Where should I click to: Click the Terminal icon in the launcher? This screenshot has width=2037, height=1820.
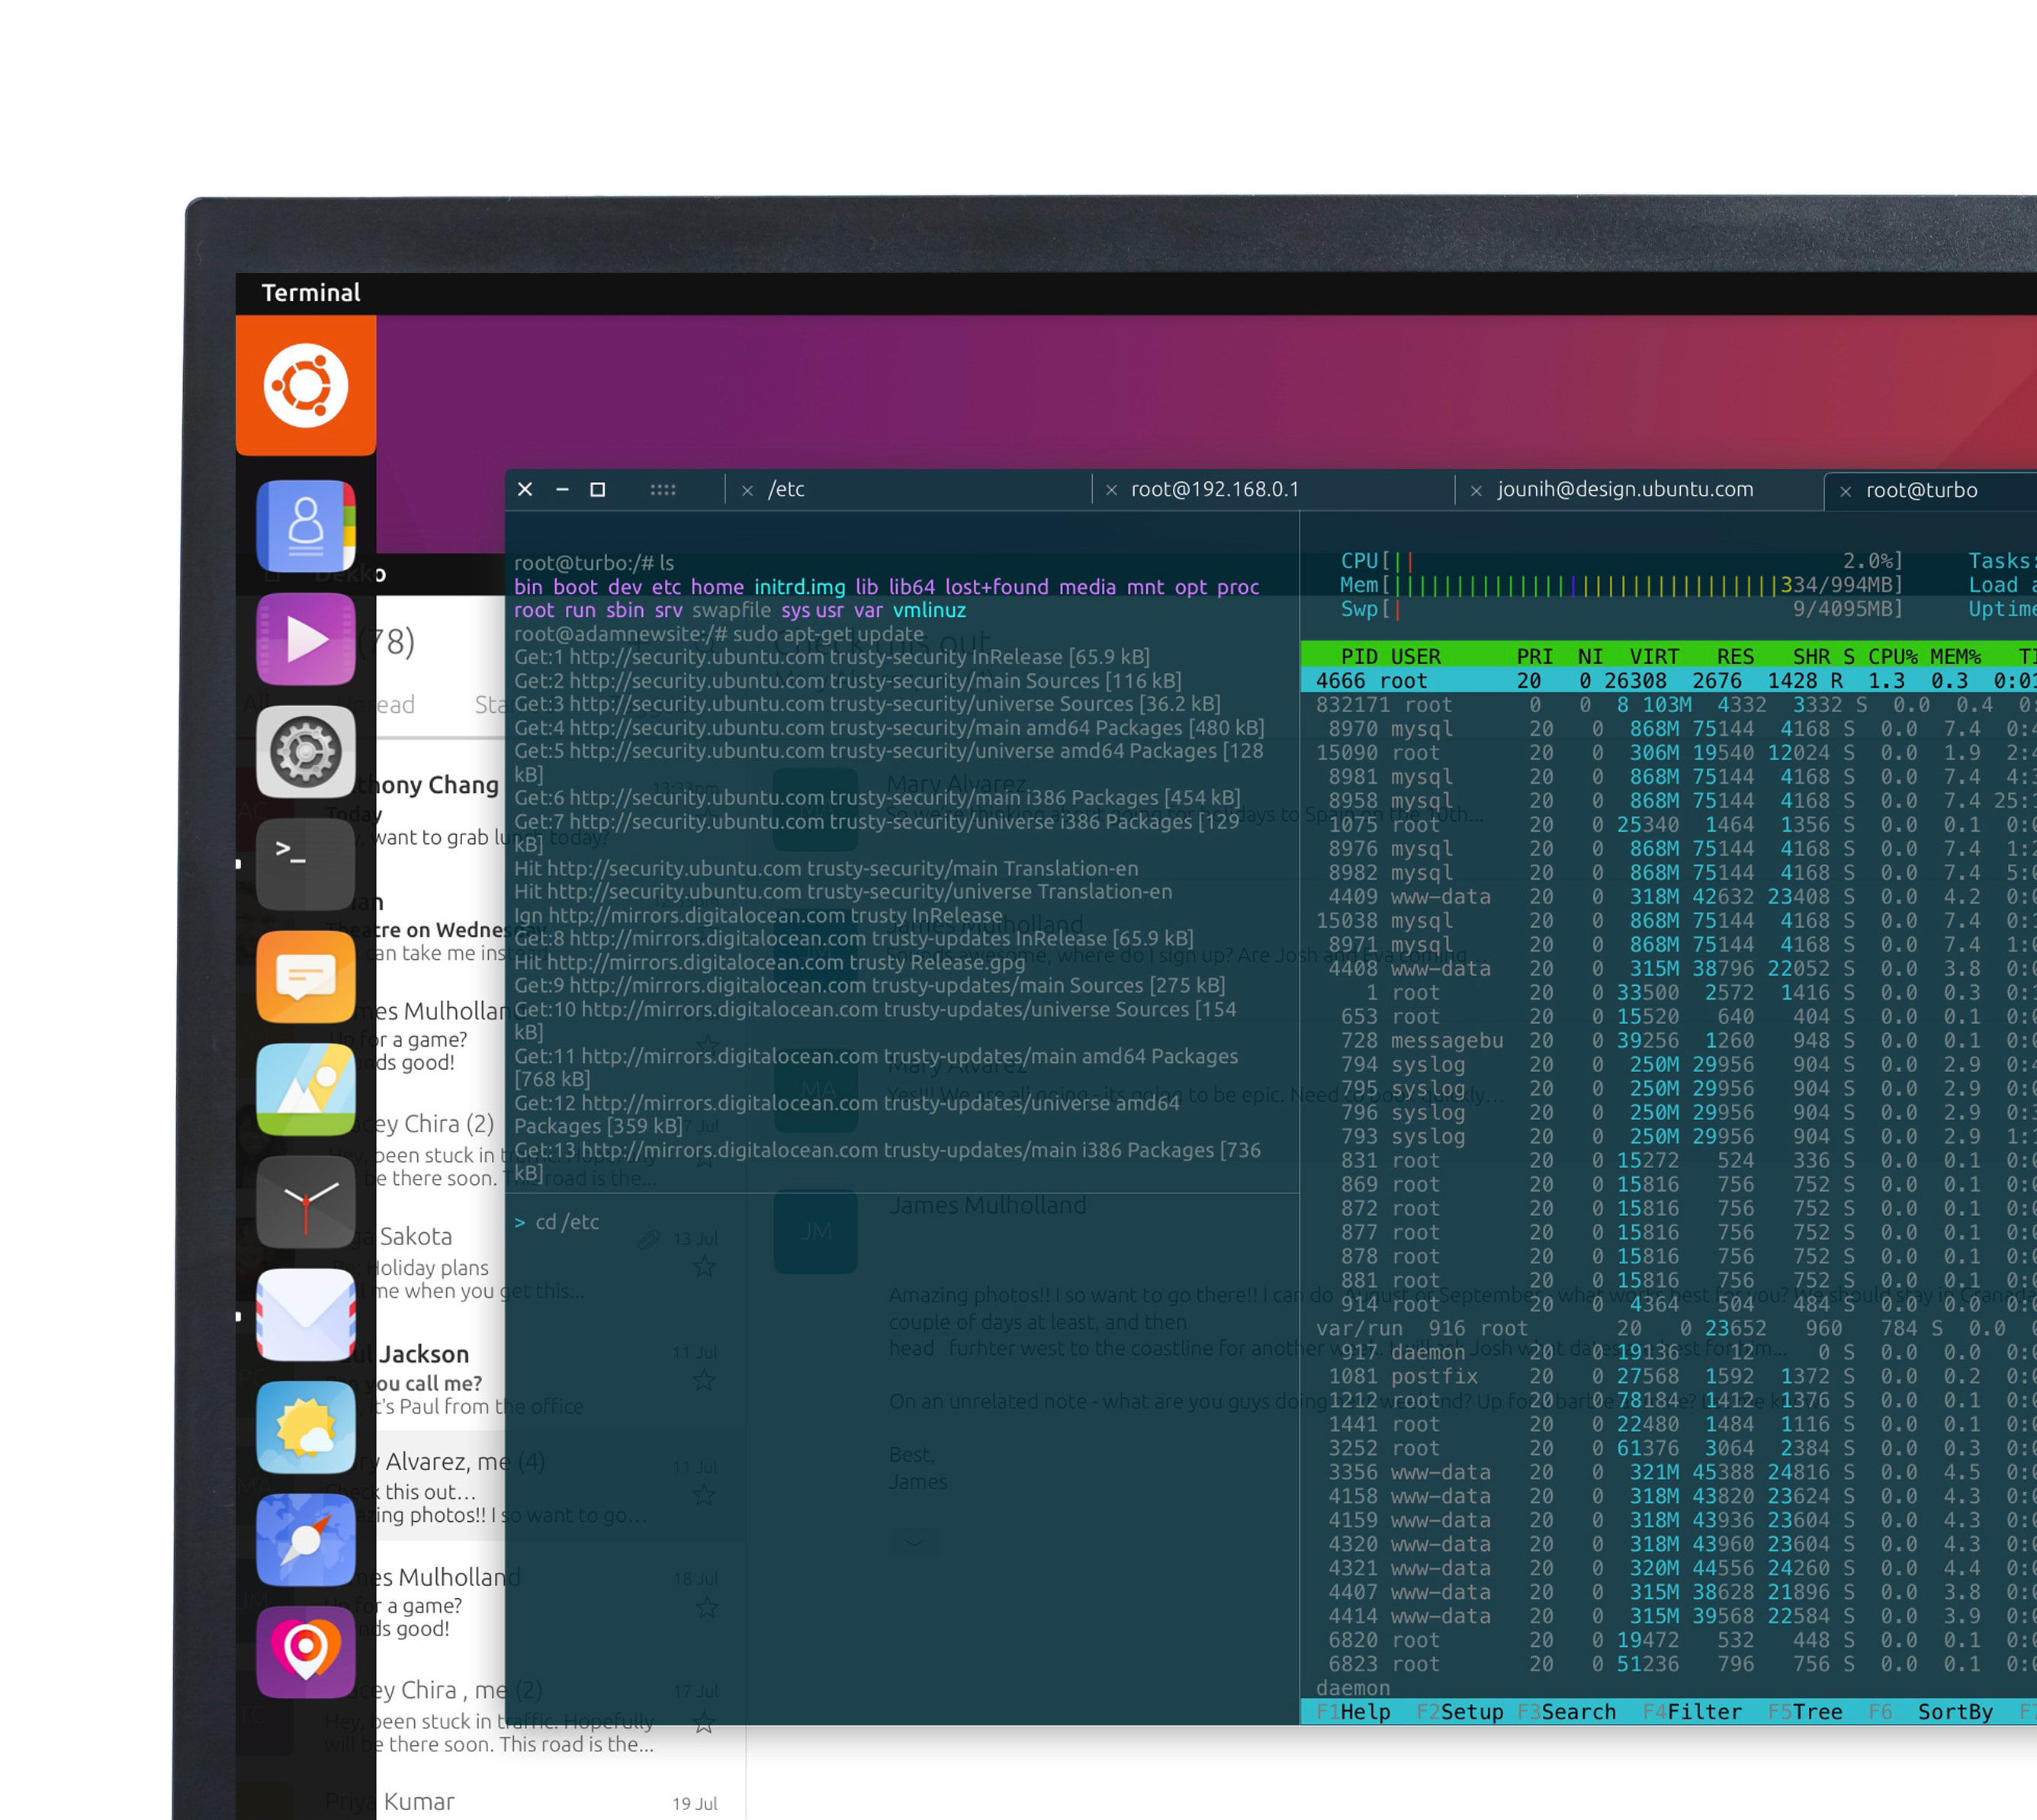click(x=305, y=864)
